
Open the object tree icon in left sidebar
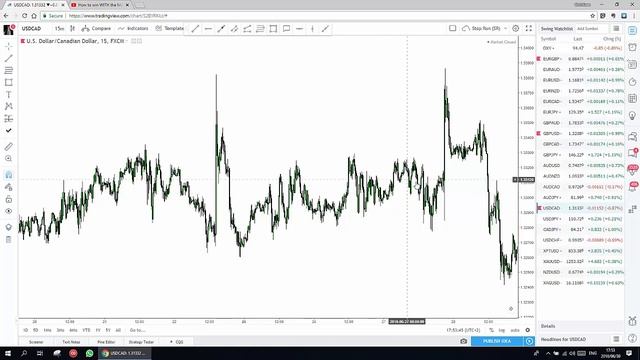click(x=9, y=227)
